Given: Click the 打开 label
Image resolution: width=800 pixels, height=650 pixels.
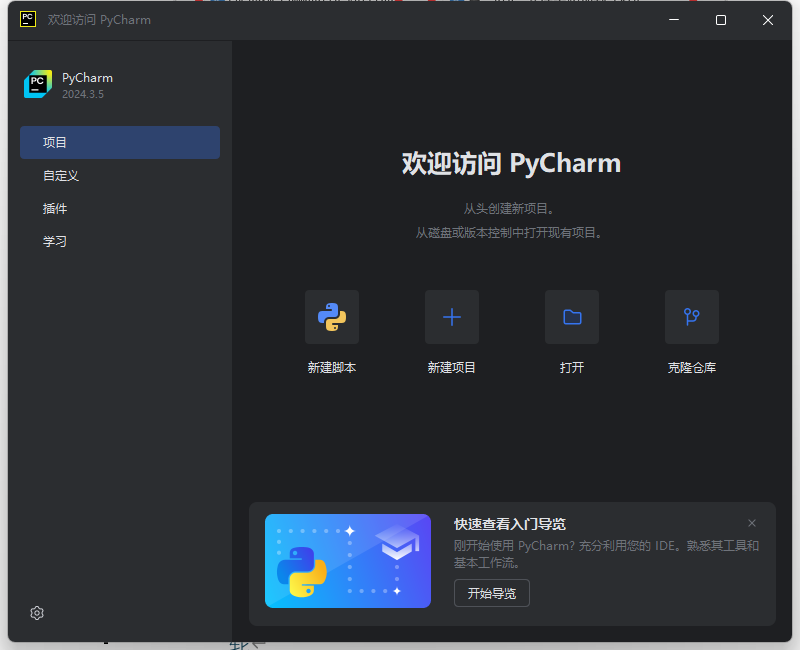Looking at the screenshot, I should tap(571, 368).
